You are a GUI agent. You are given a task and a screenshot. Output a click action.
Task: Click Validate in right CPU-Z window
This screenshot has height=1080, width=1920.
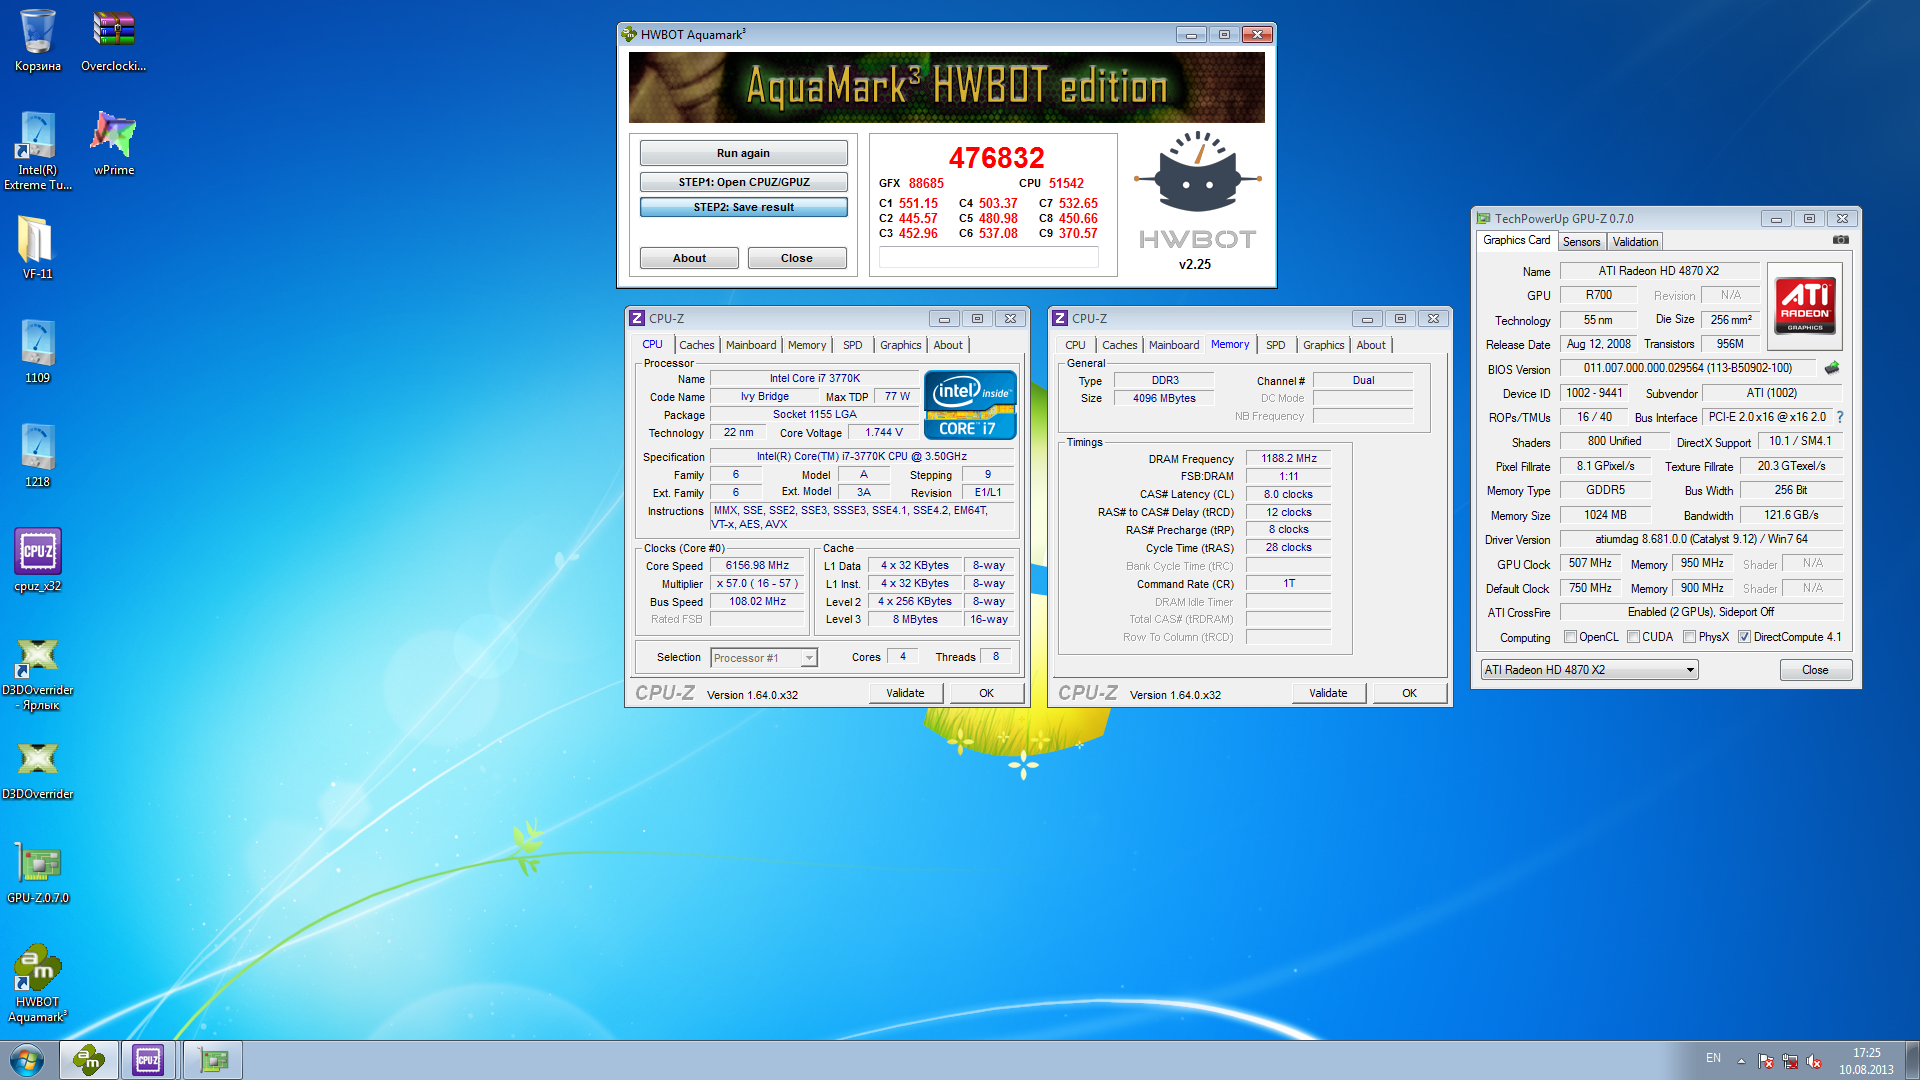point(1328,693)
